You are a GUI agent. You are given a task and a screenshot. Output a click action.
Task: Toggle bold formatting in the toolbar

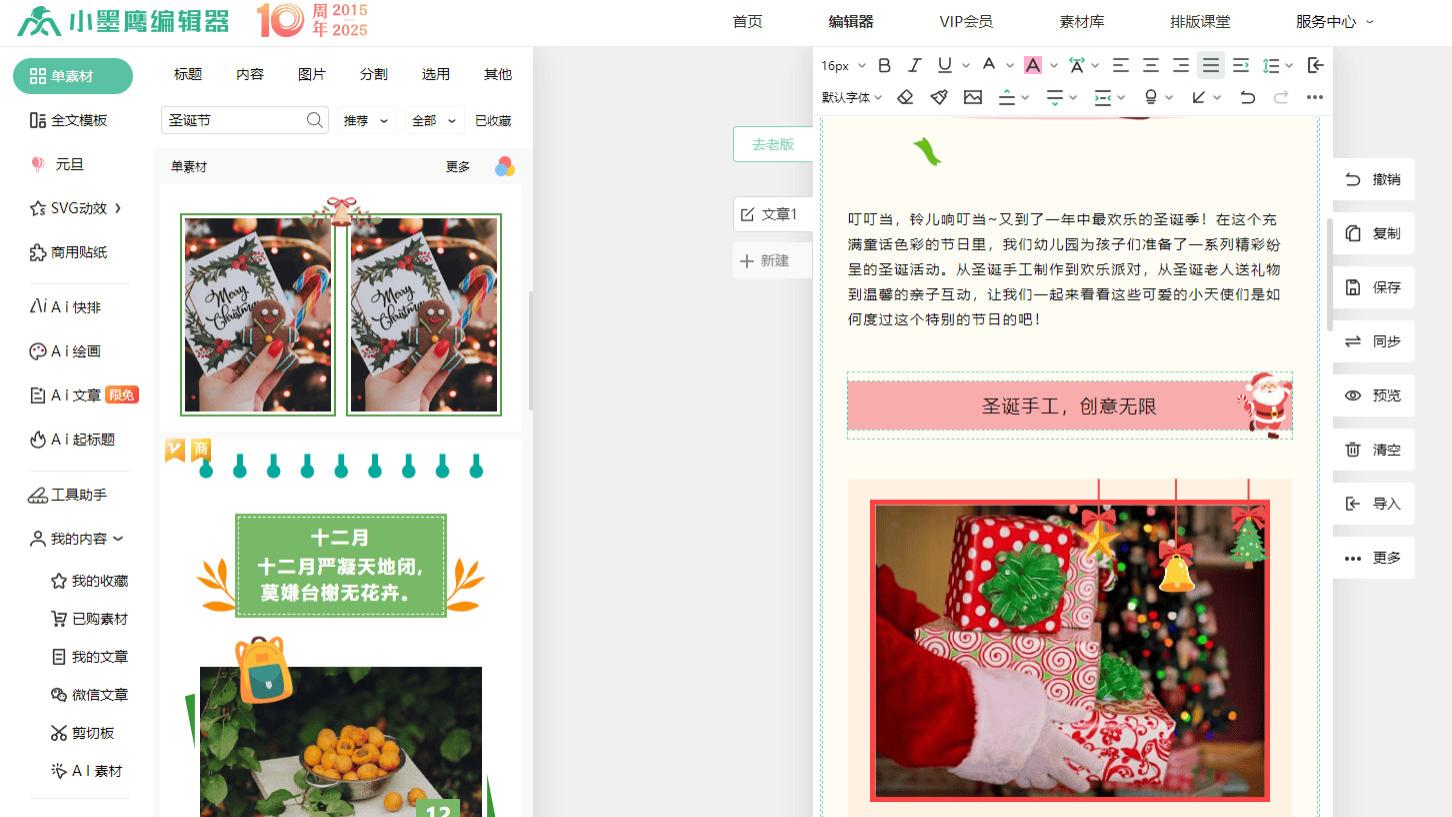tap(883, 65)
